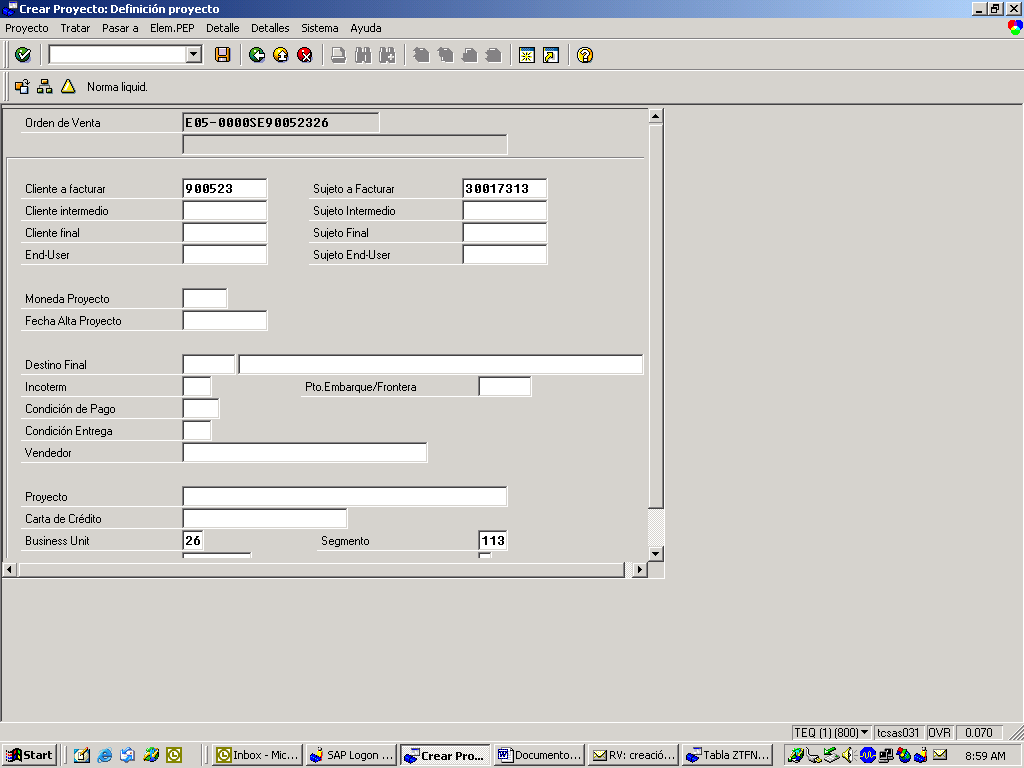Open the Ayuda menu
1024x768 pixels.
(x=366, y=28)
